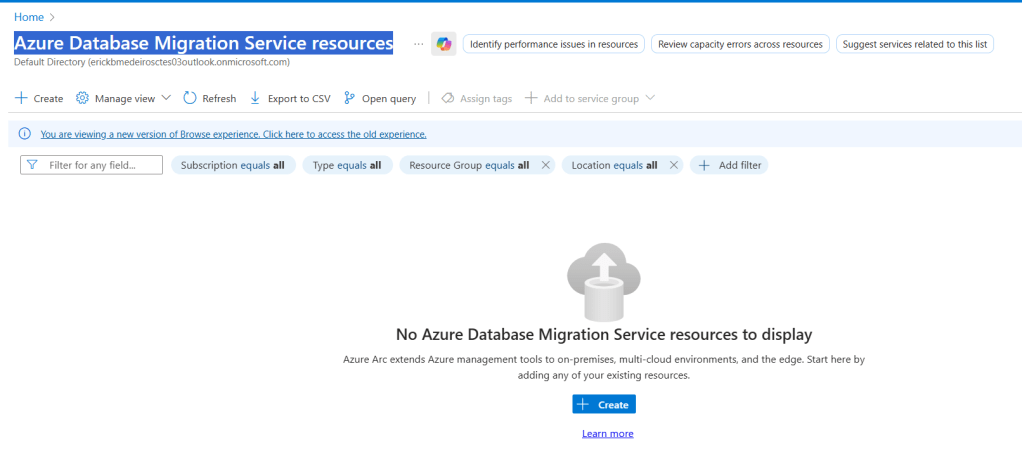Navigate to Home breadcrumb
Viewport: 1022px width, 475px height.
coord(28,17)
